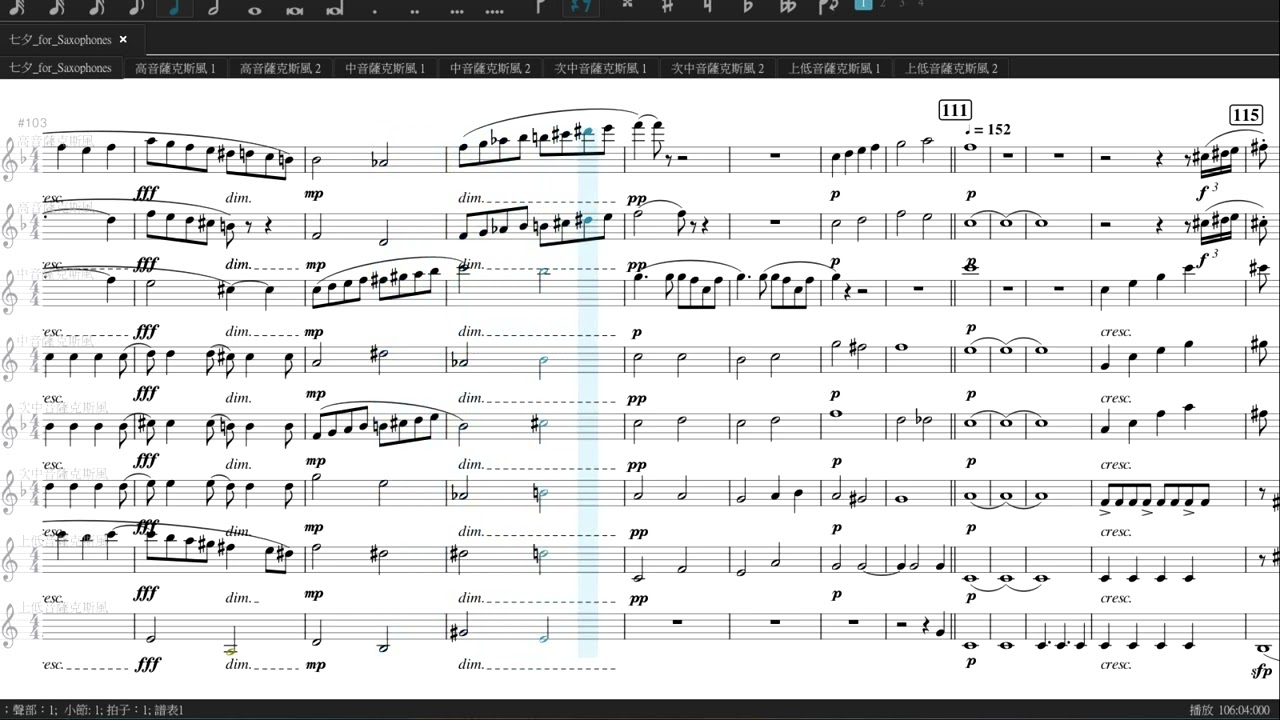Select the highlighted quarter note duration

tap(175, 7)
